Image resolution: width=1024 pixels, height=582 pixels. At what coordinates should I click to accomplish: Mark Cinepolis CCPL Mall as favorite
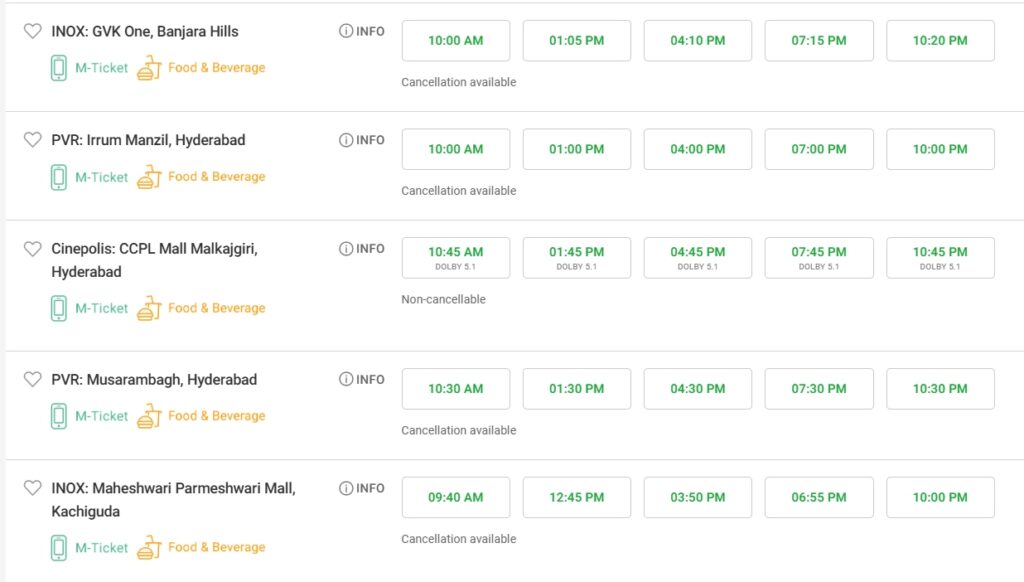pyautogui.click(x=33, y=249)
